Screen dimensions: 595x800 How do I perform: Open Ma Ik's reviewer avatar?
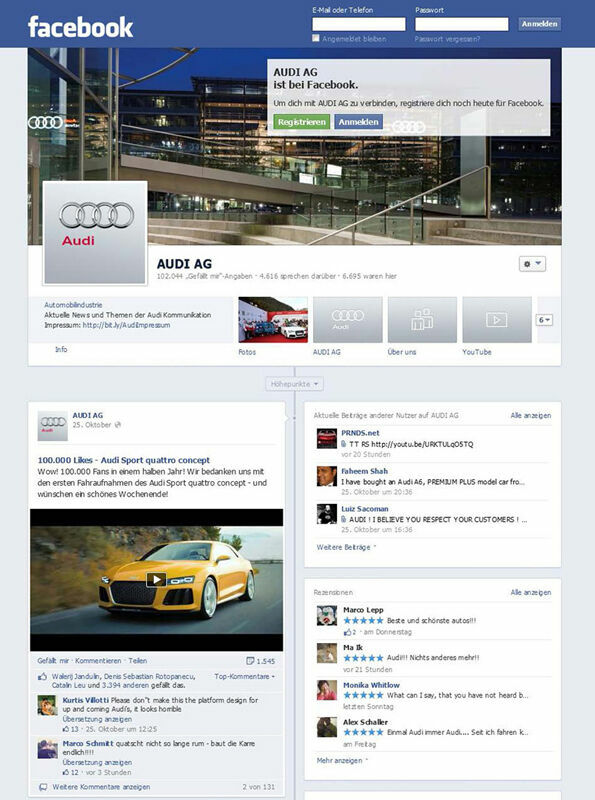click(x=327, y=654)
